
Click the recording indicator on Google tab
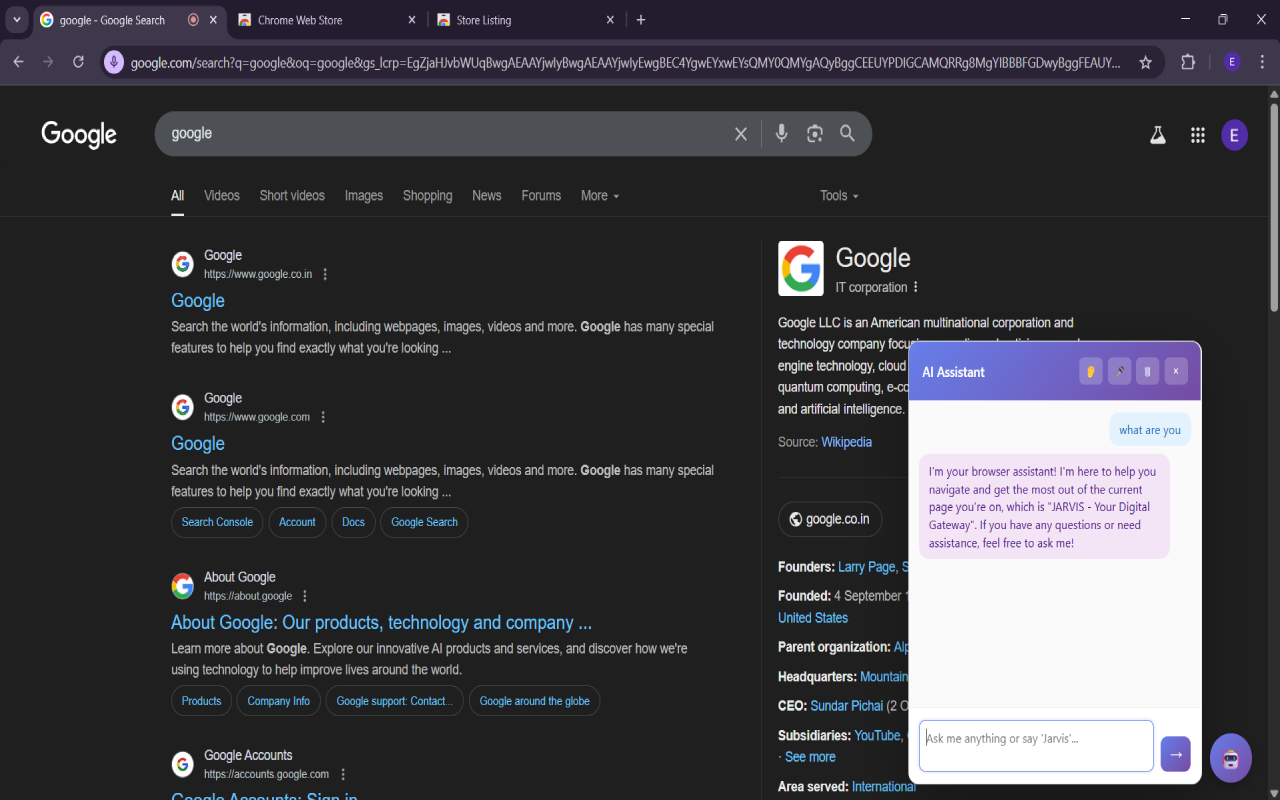(x=193, y=20)
